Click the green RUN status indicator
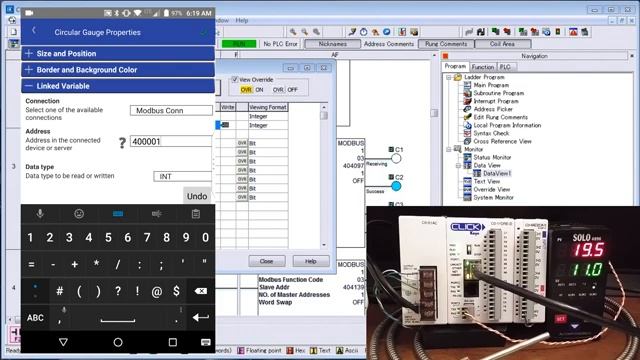 (x=239, y=44)
